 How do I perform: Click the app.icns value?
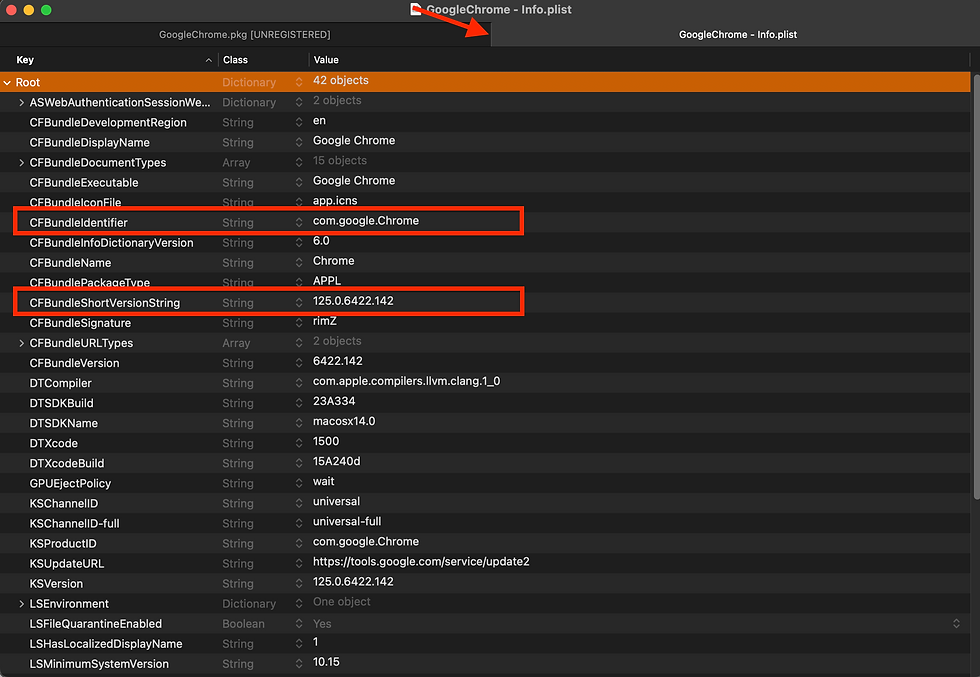click(335, 201)
